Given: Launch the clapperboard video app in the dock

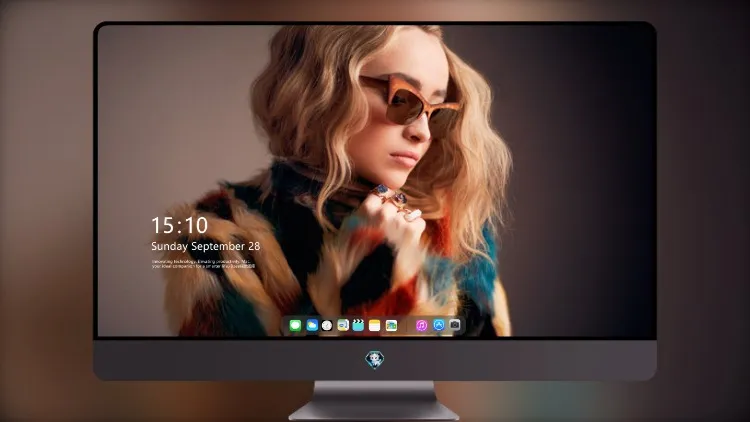Looking at the screenshot, I should pyautogui.click(x=358, y=326).
